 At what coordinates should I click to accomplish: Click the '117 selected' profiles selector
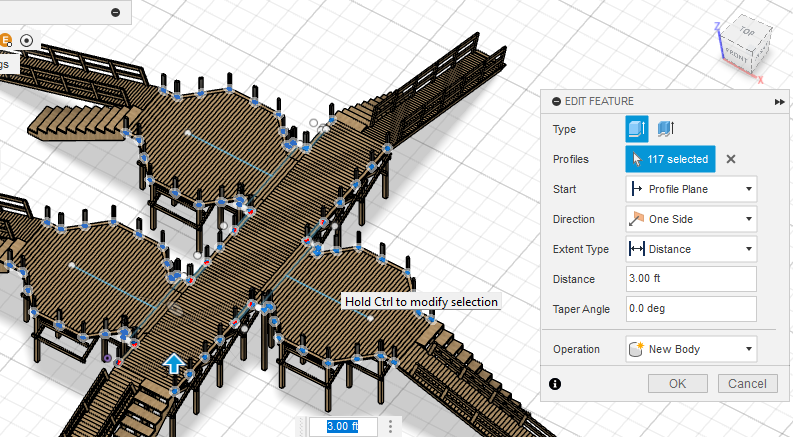[670, 159]
